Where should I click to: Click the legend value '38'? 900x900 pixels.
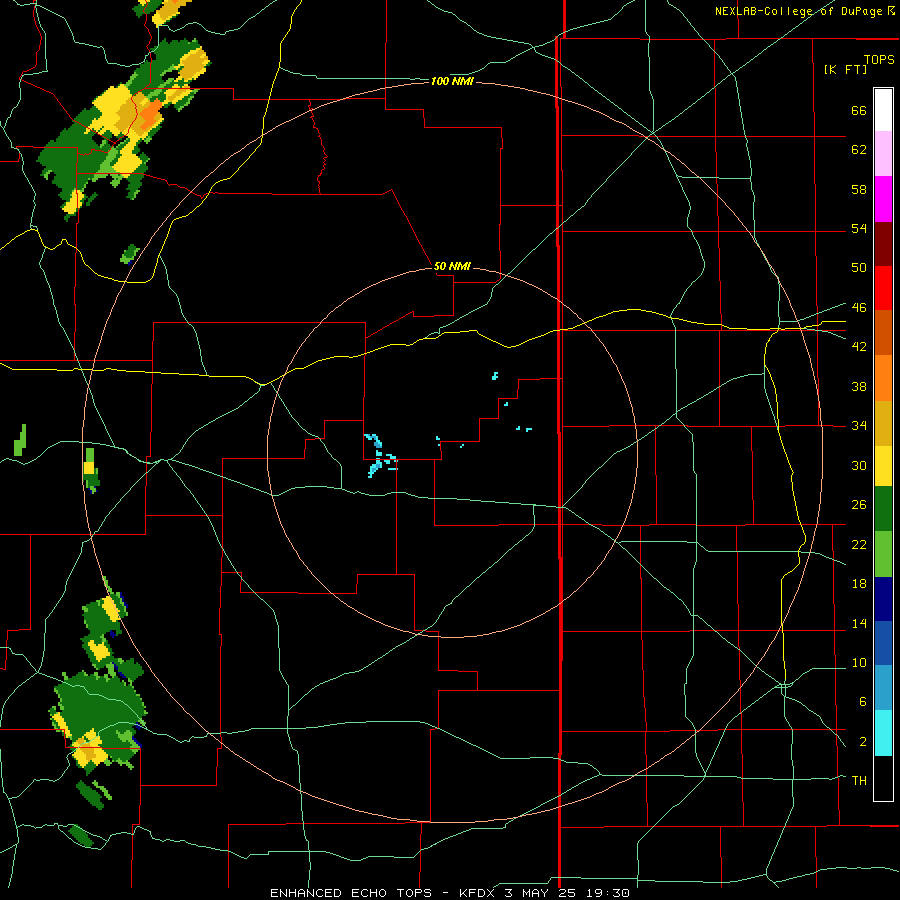click(x=859, y=386)
